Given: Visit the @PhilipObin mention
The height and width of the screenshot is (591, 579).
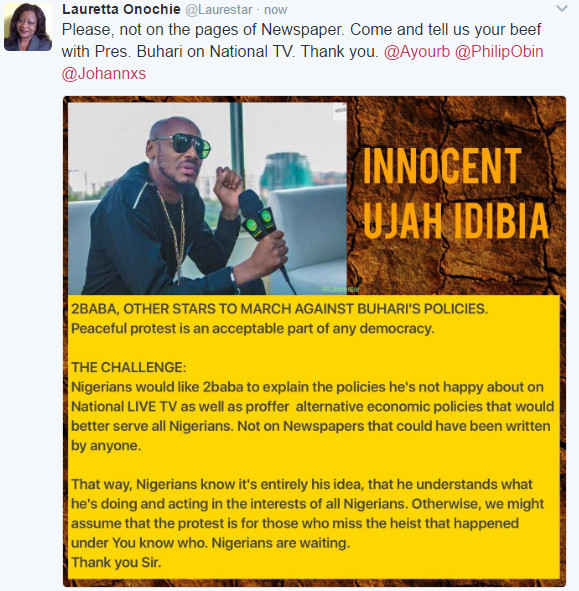Looking at the screenshot, I should click(499, 51).
